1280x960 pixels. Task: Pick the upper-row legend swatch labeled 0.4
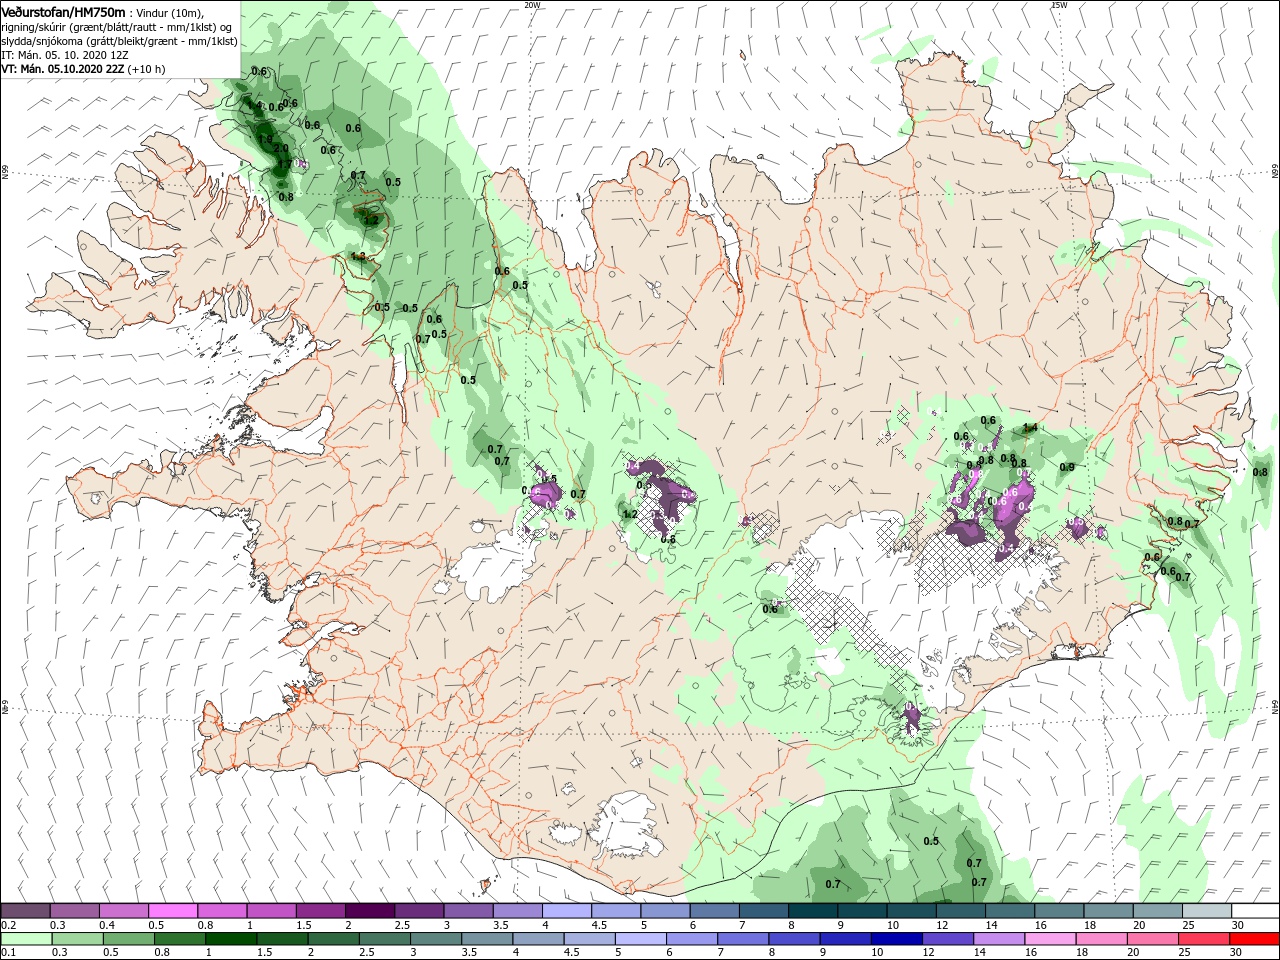(124, 911)
